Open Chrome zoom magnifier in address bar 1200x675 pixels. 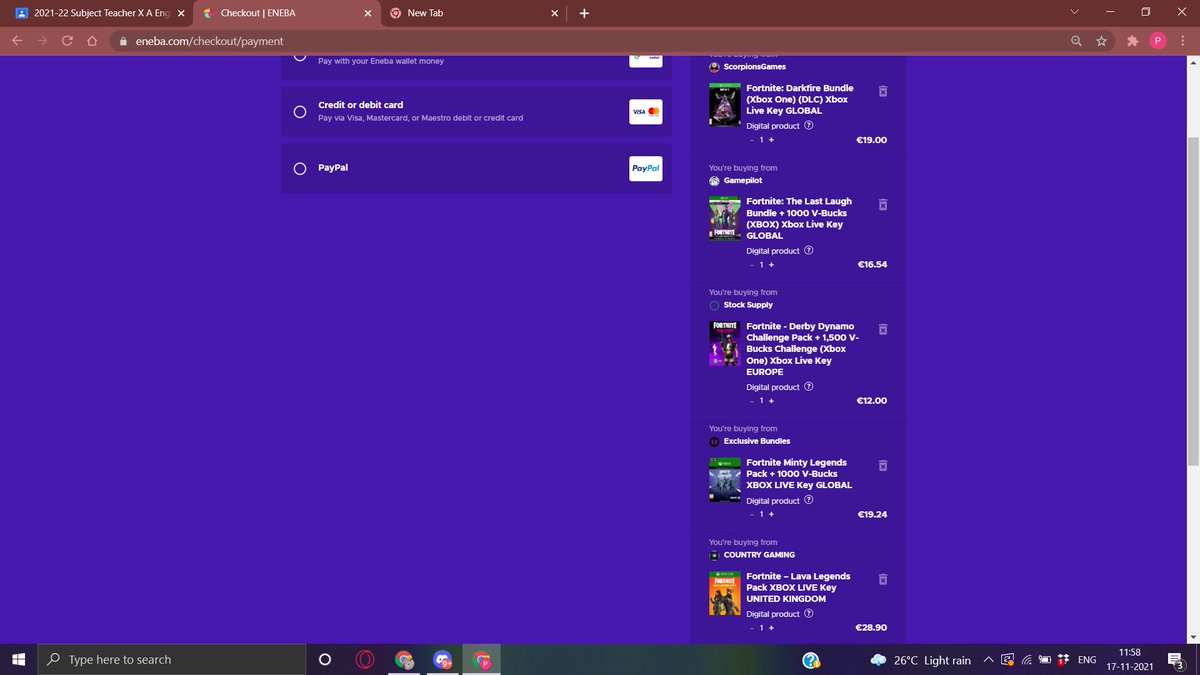(x=1076, y=41)
